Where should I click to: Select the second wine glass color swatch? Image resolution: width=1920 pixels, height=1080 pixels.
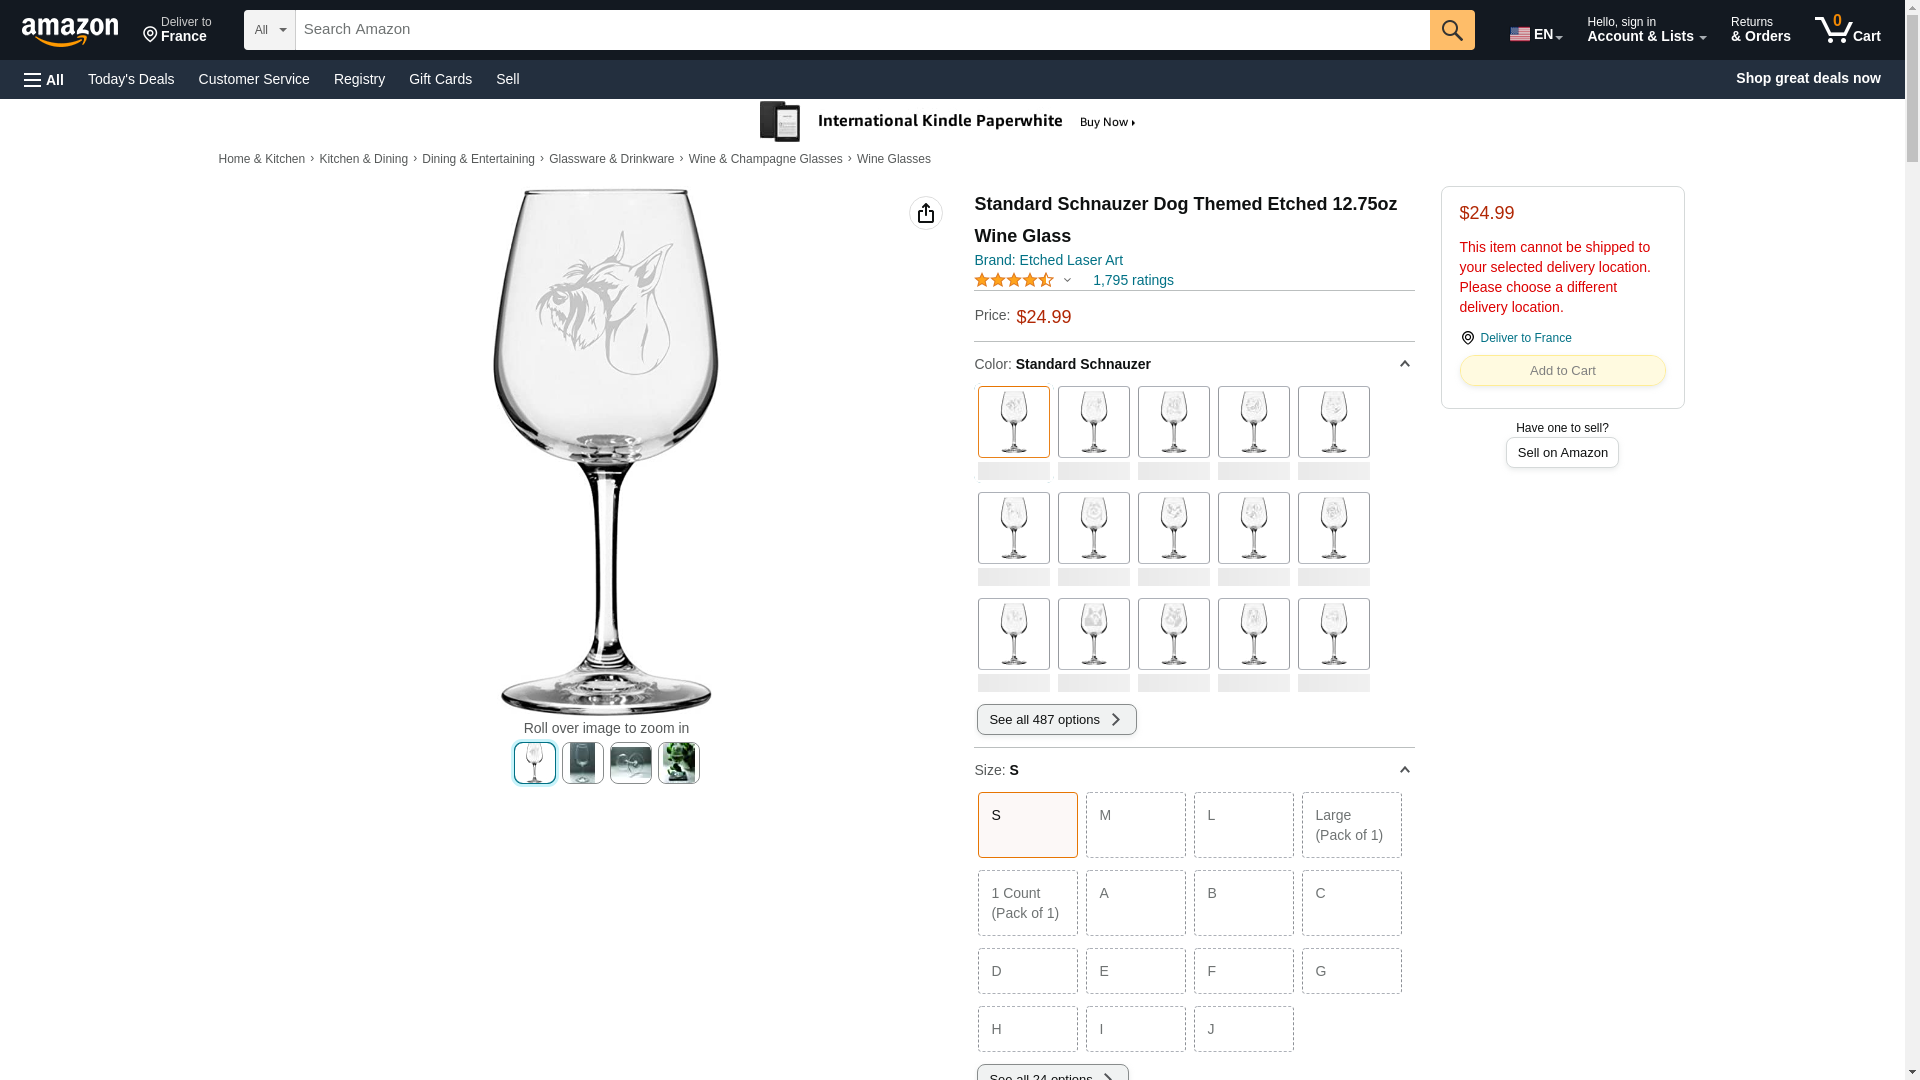[1093, 422]
